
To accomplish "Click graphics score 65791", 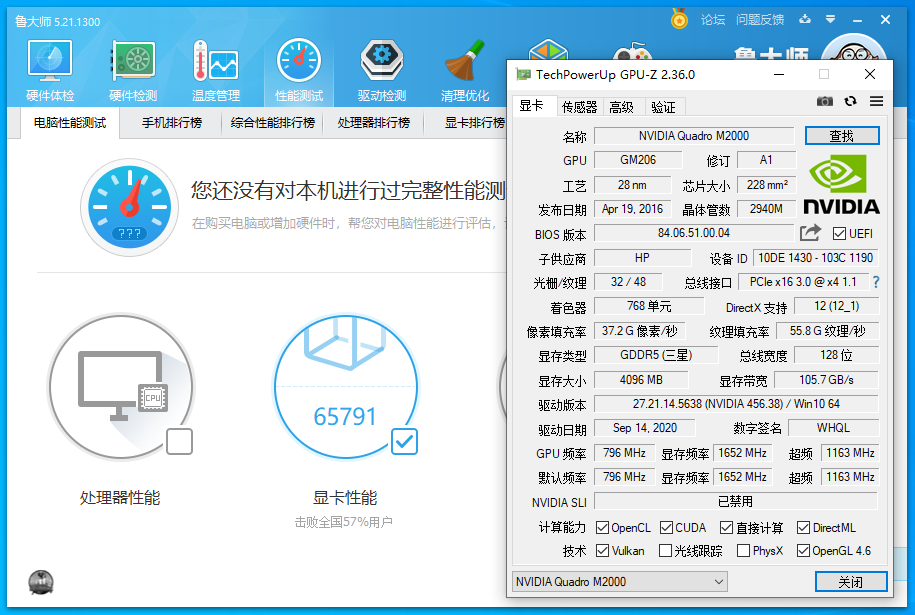I will point(345,417).
